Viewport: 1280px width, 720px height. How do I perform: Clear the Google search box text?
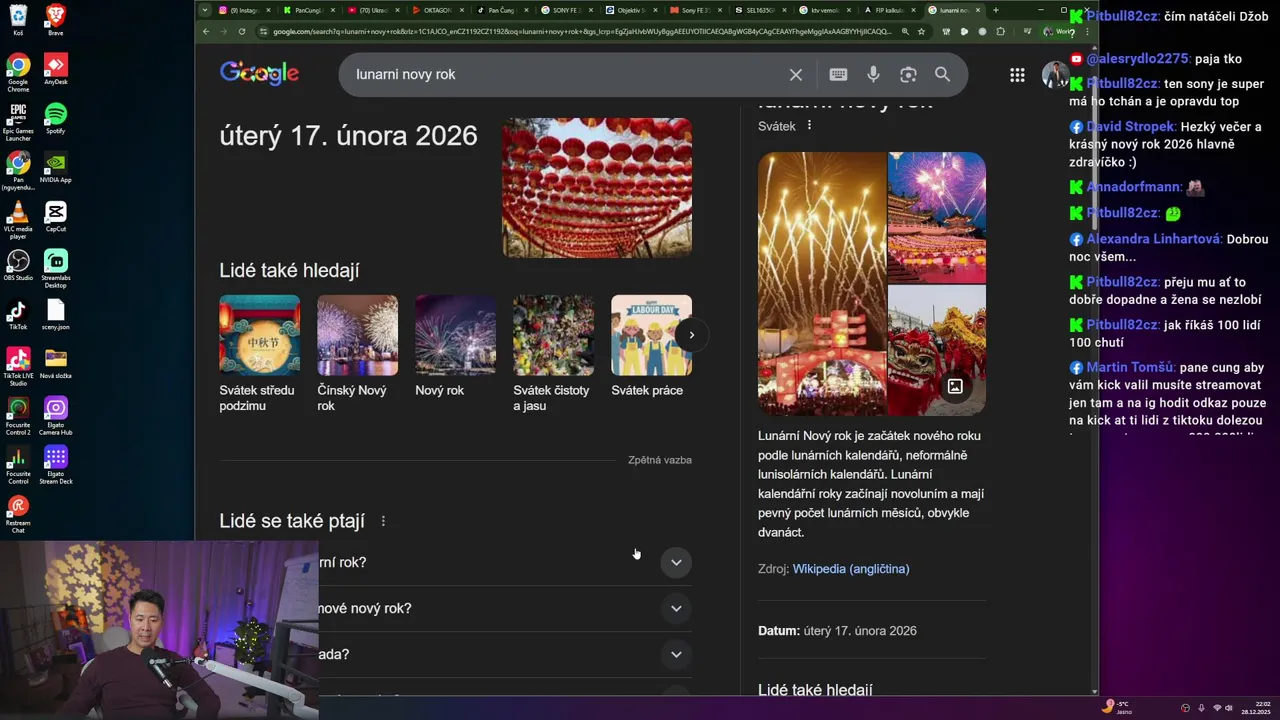(x=796, y=75)
